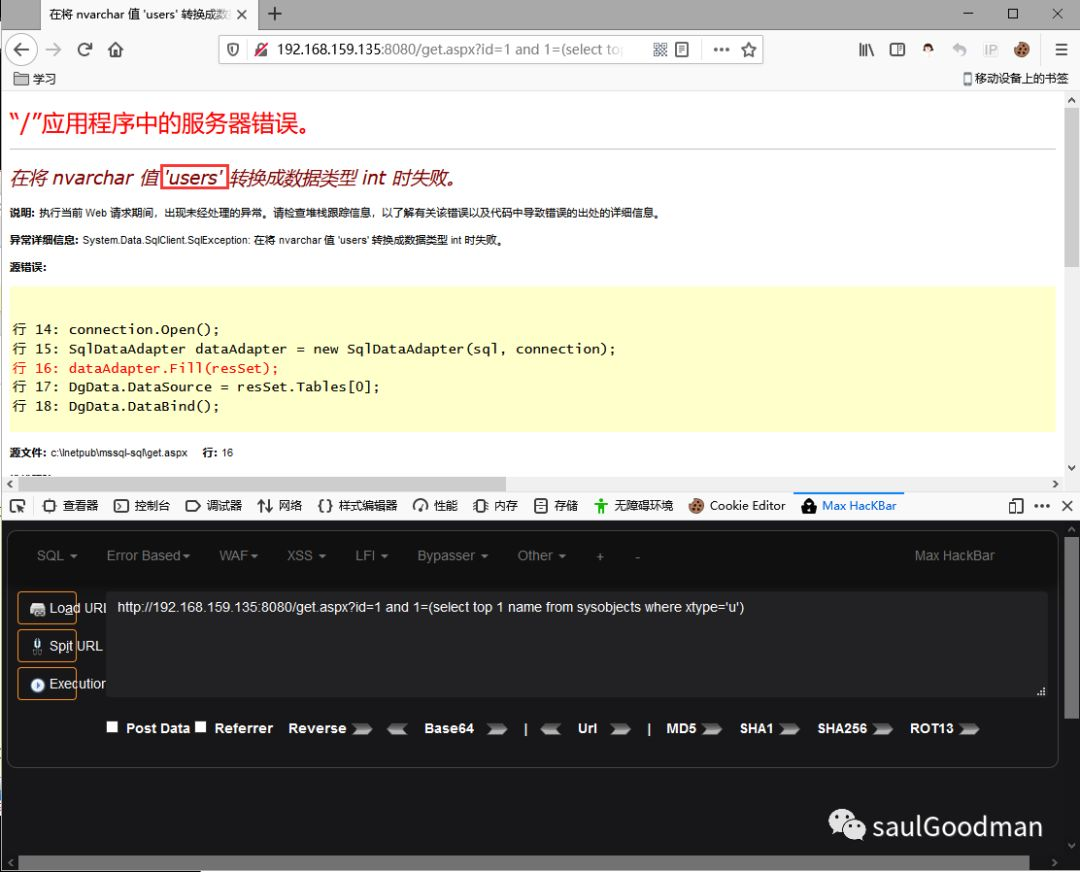Open 移动设备上的书签 mobile bookmarks
This screenshot has height=872, width=1080.
click(x=1015, y=79)
